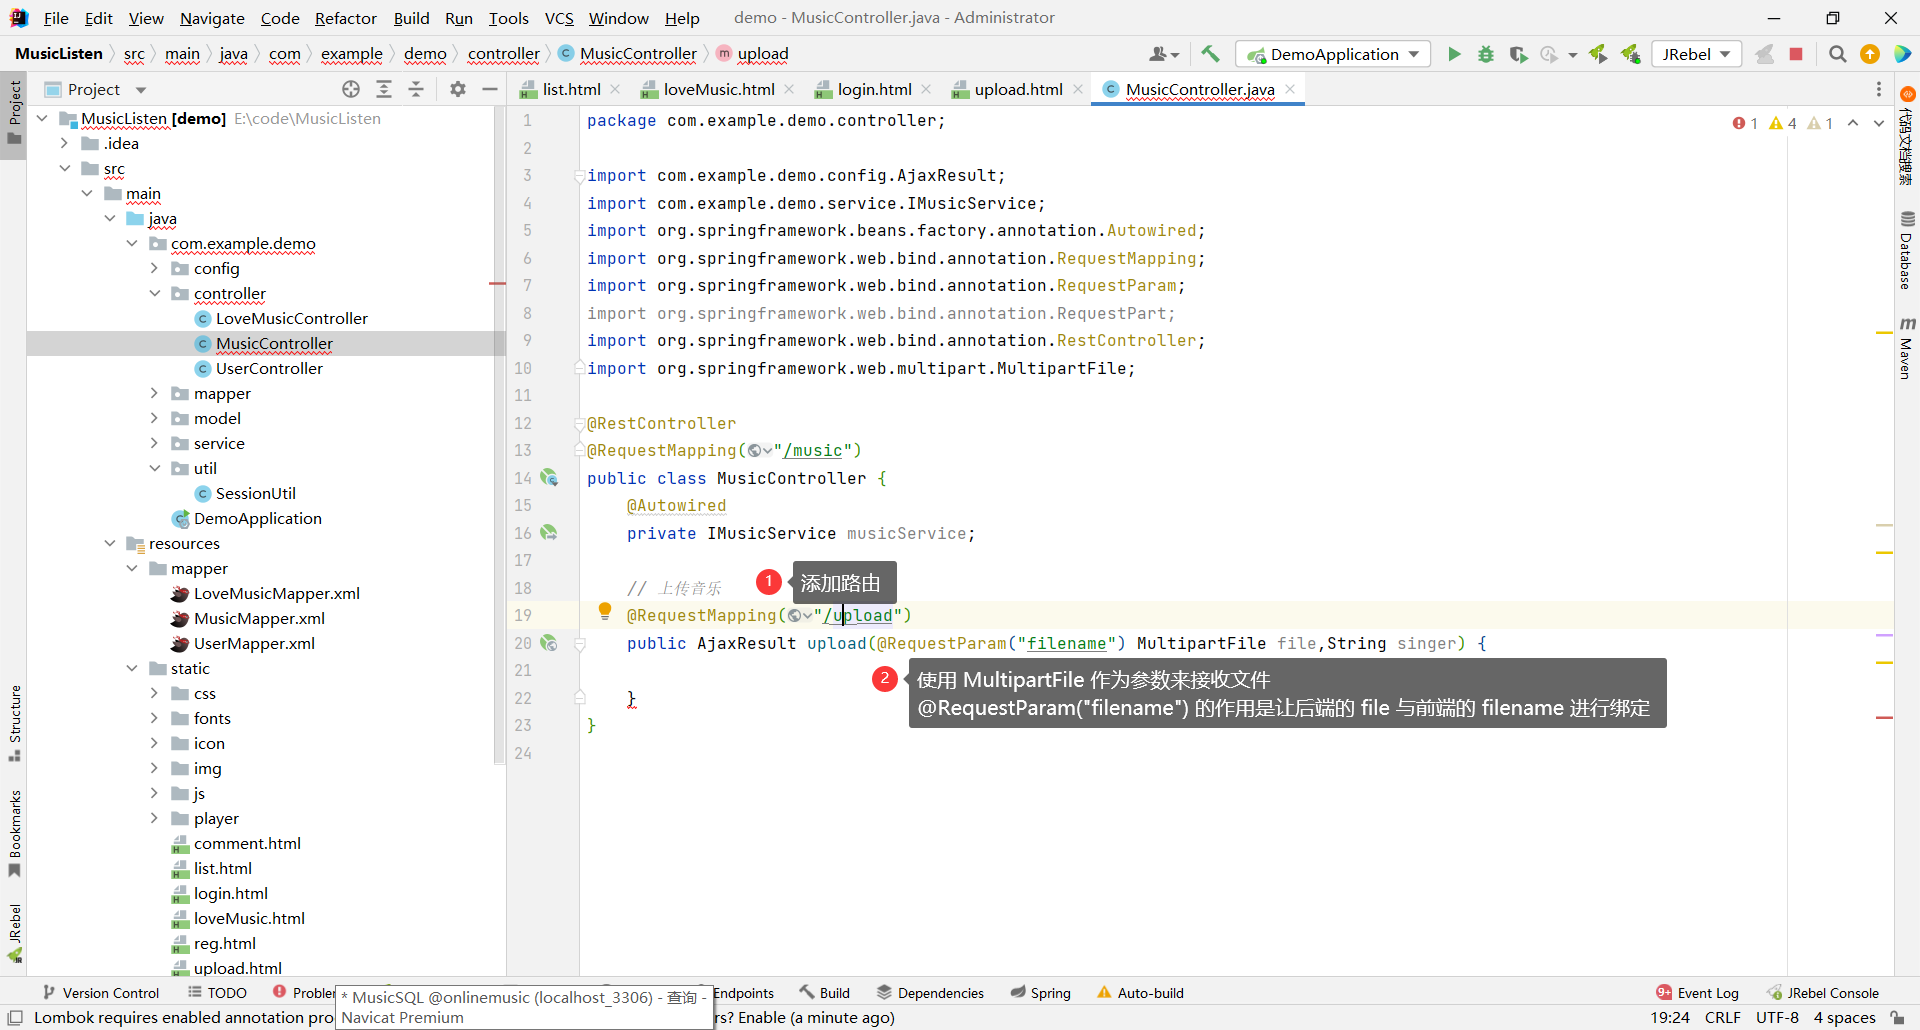
Task: Open Project panel settings gear
Action: (x=458, y=89)
